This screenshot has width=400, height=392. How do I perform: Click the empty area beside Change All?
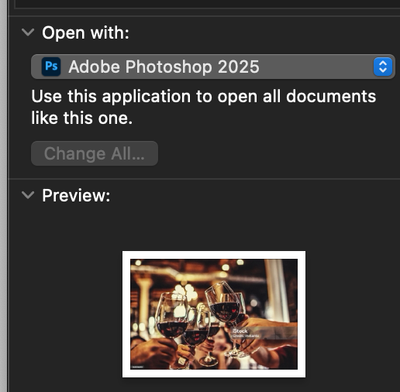point(277,153)
